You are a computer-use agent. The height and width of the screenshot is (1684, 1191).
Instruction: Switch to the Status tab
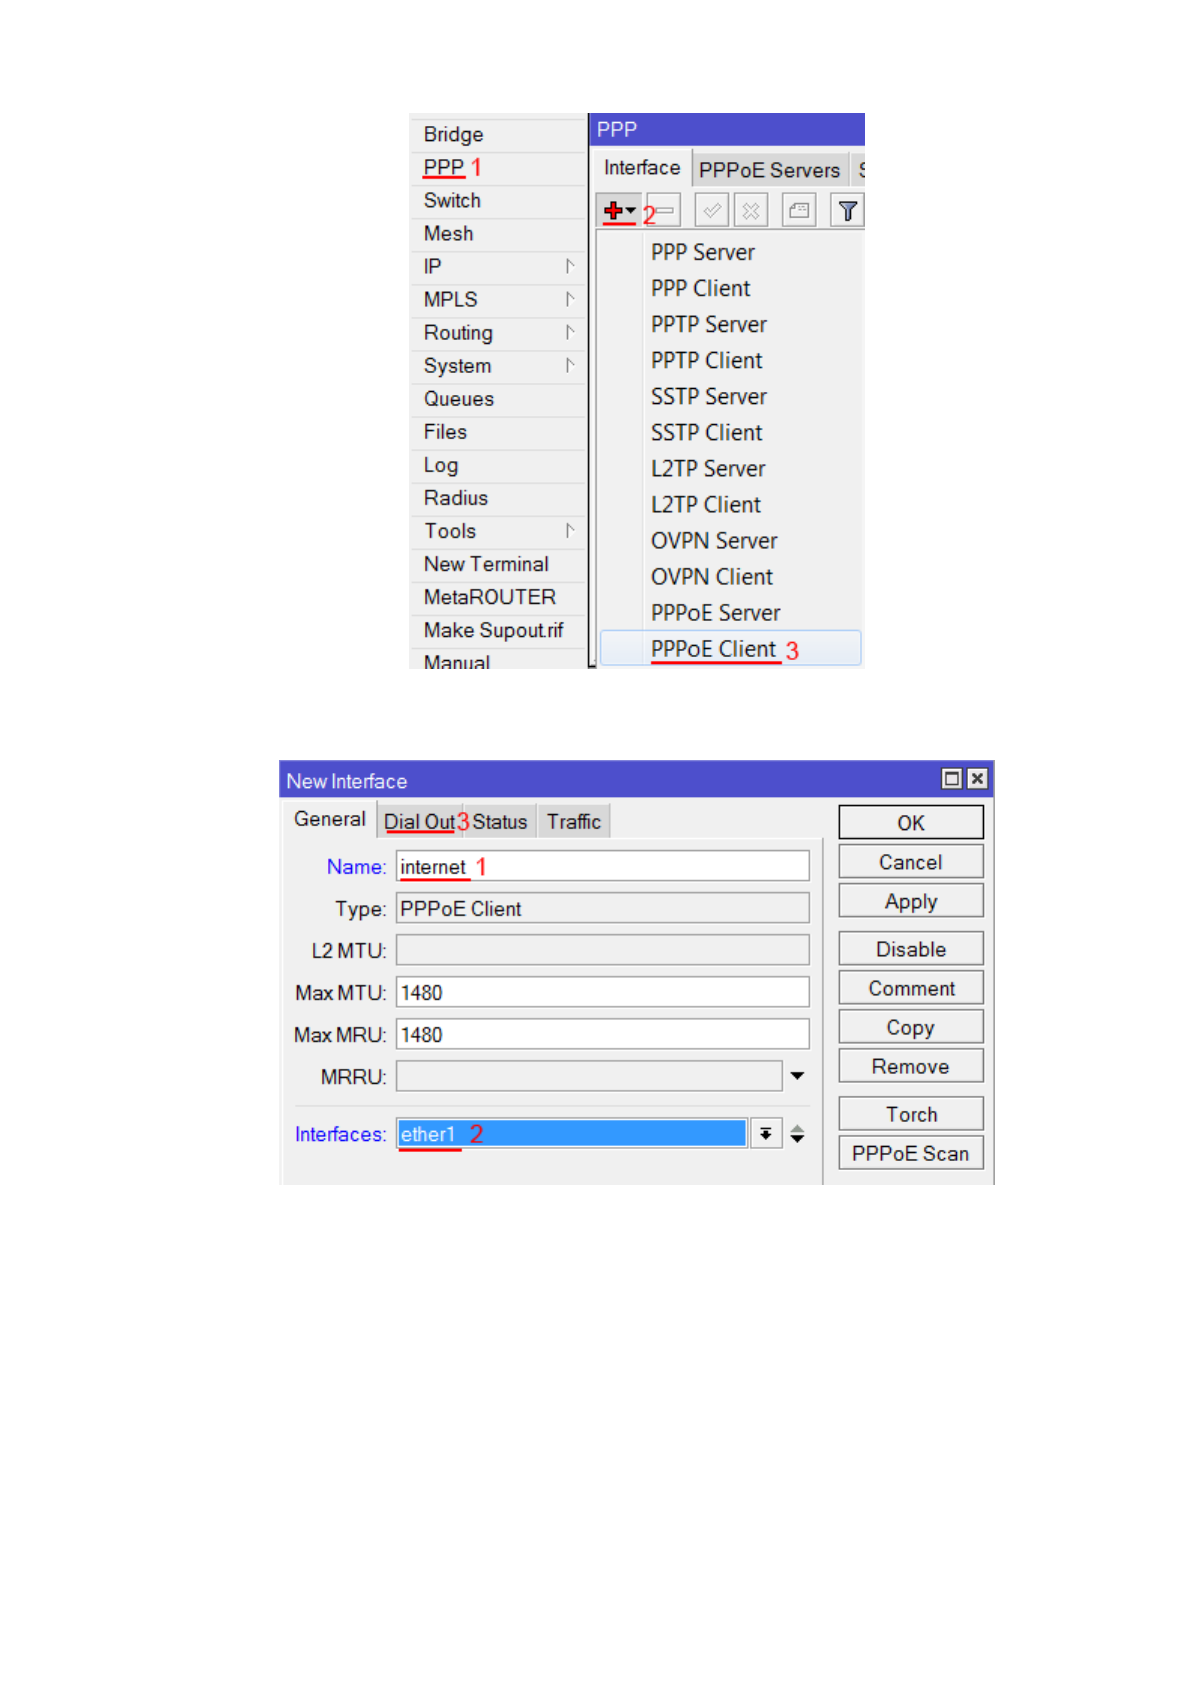pos(499,821)
